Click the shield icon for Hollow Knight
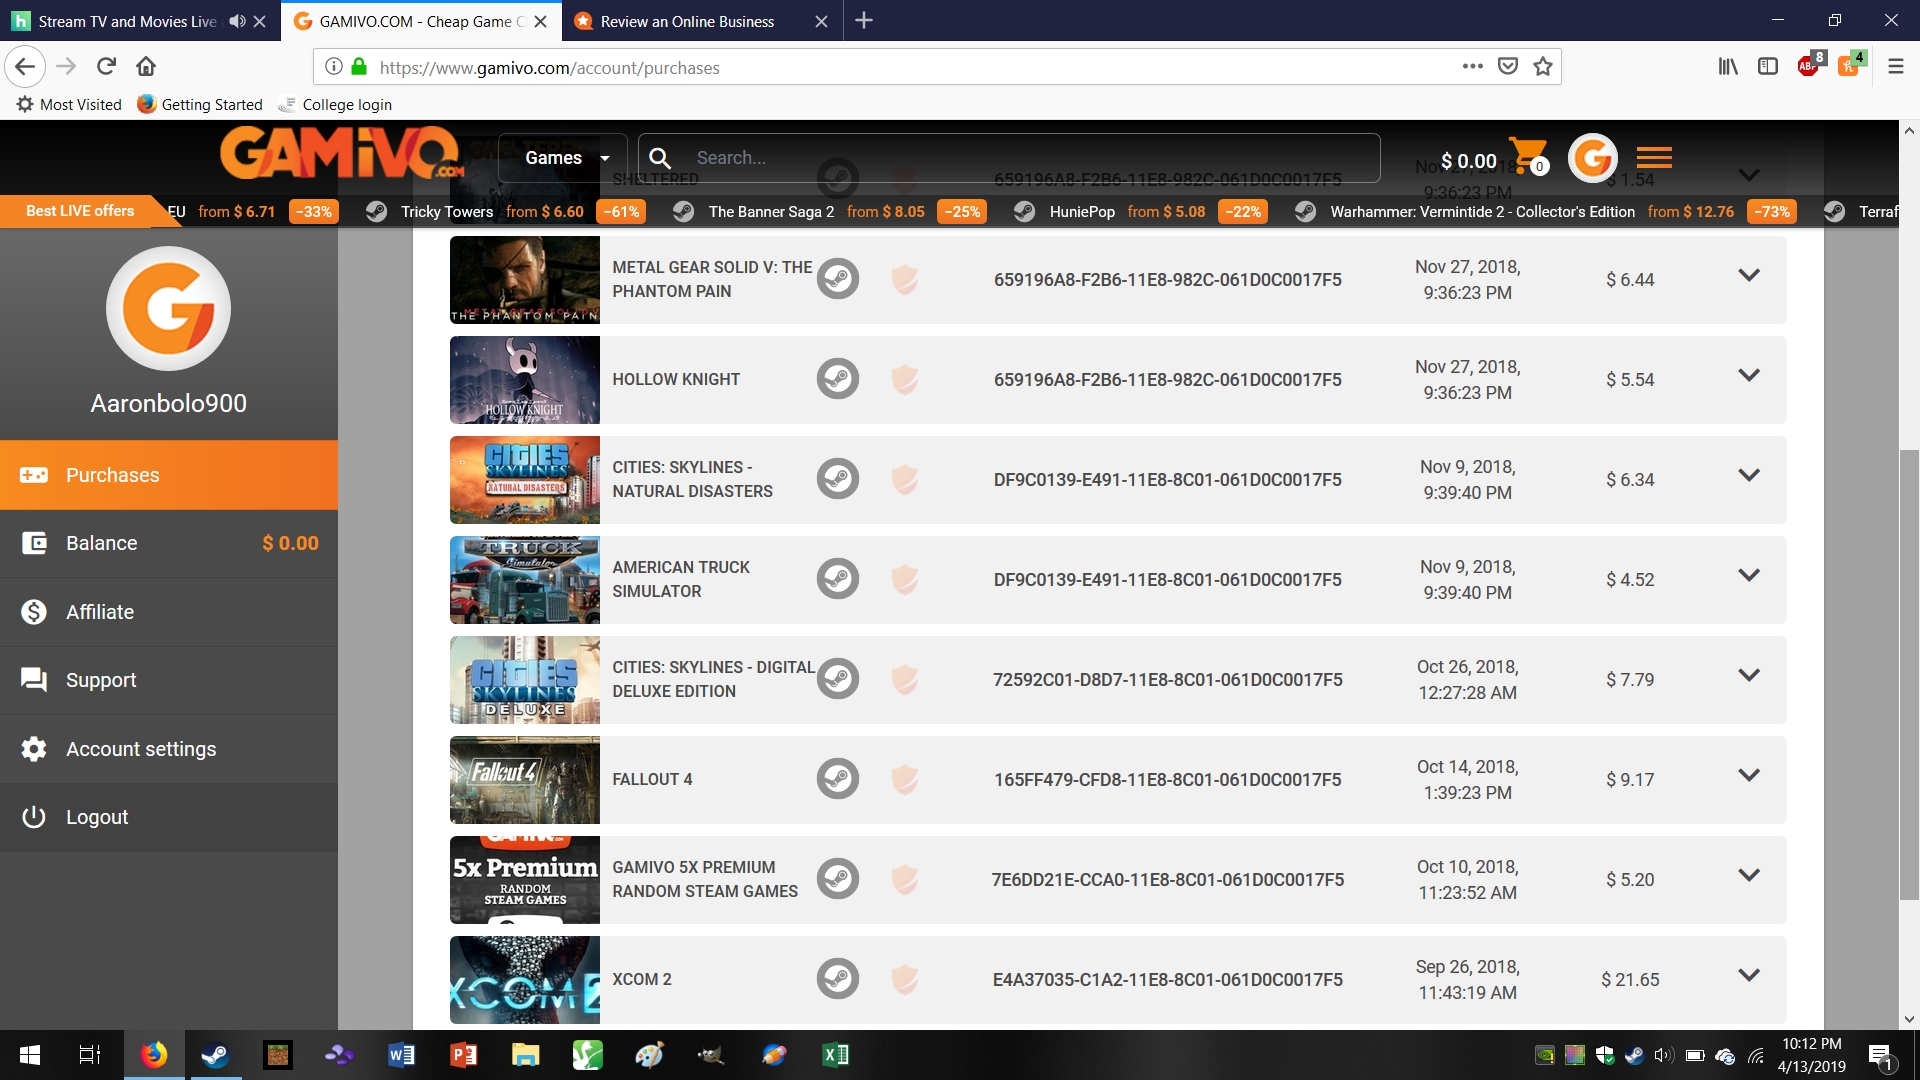Screen dimensions: 1920x1080 pos(904,379)
